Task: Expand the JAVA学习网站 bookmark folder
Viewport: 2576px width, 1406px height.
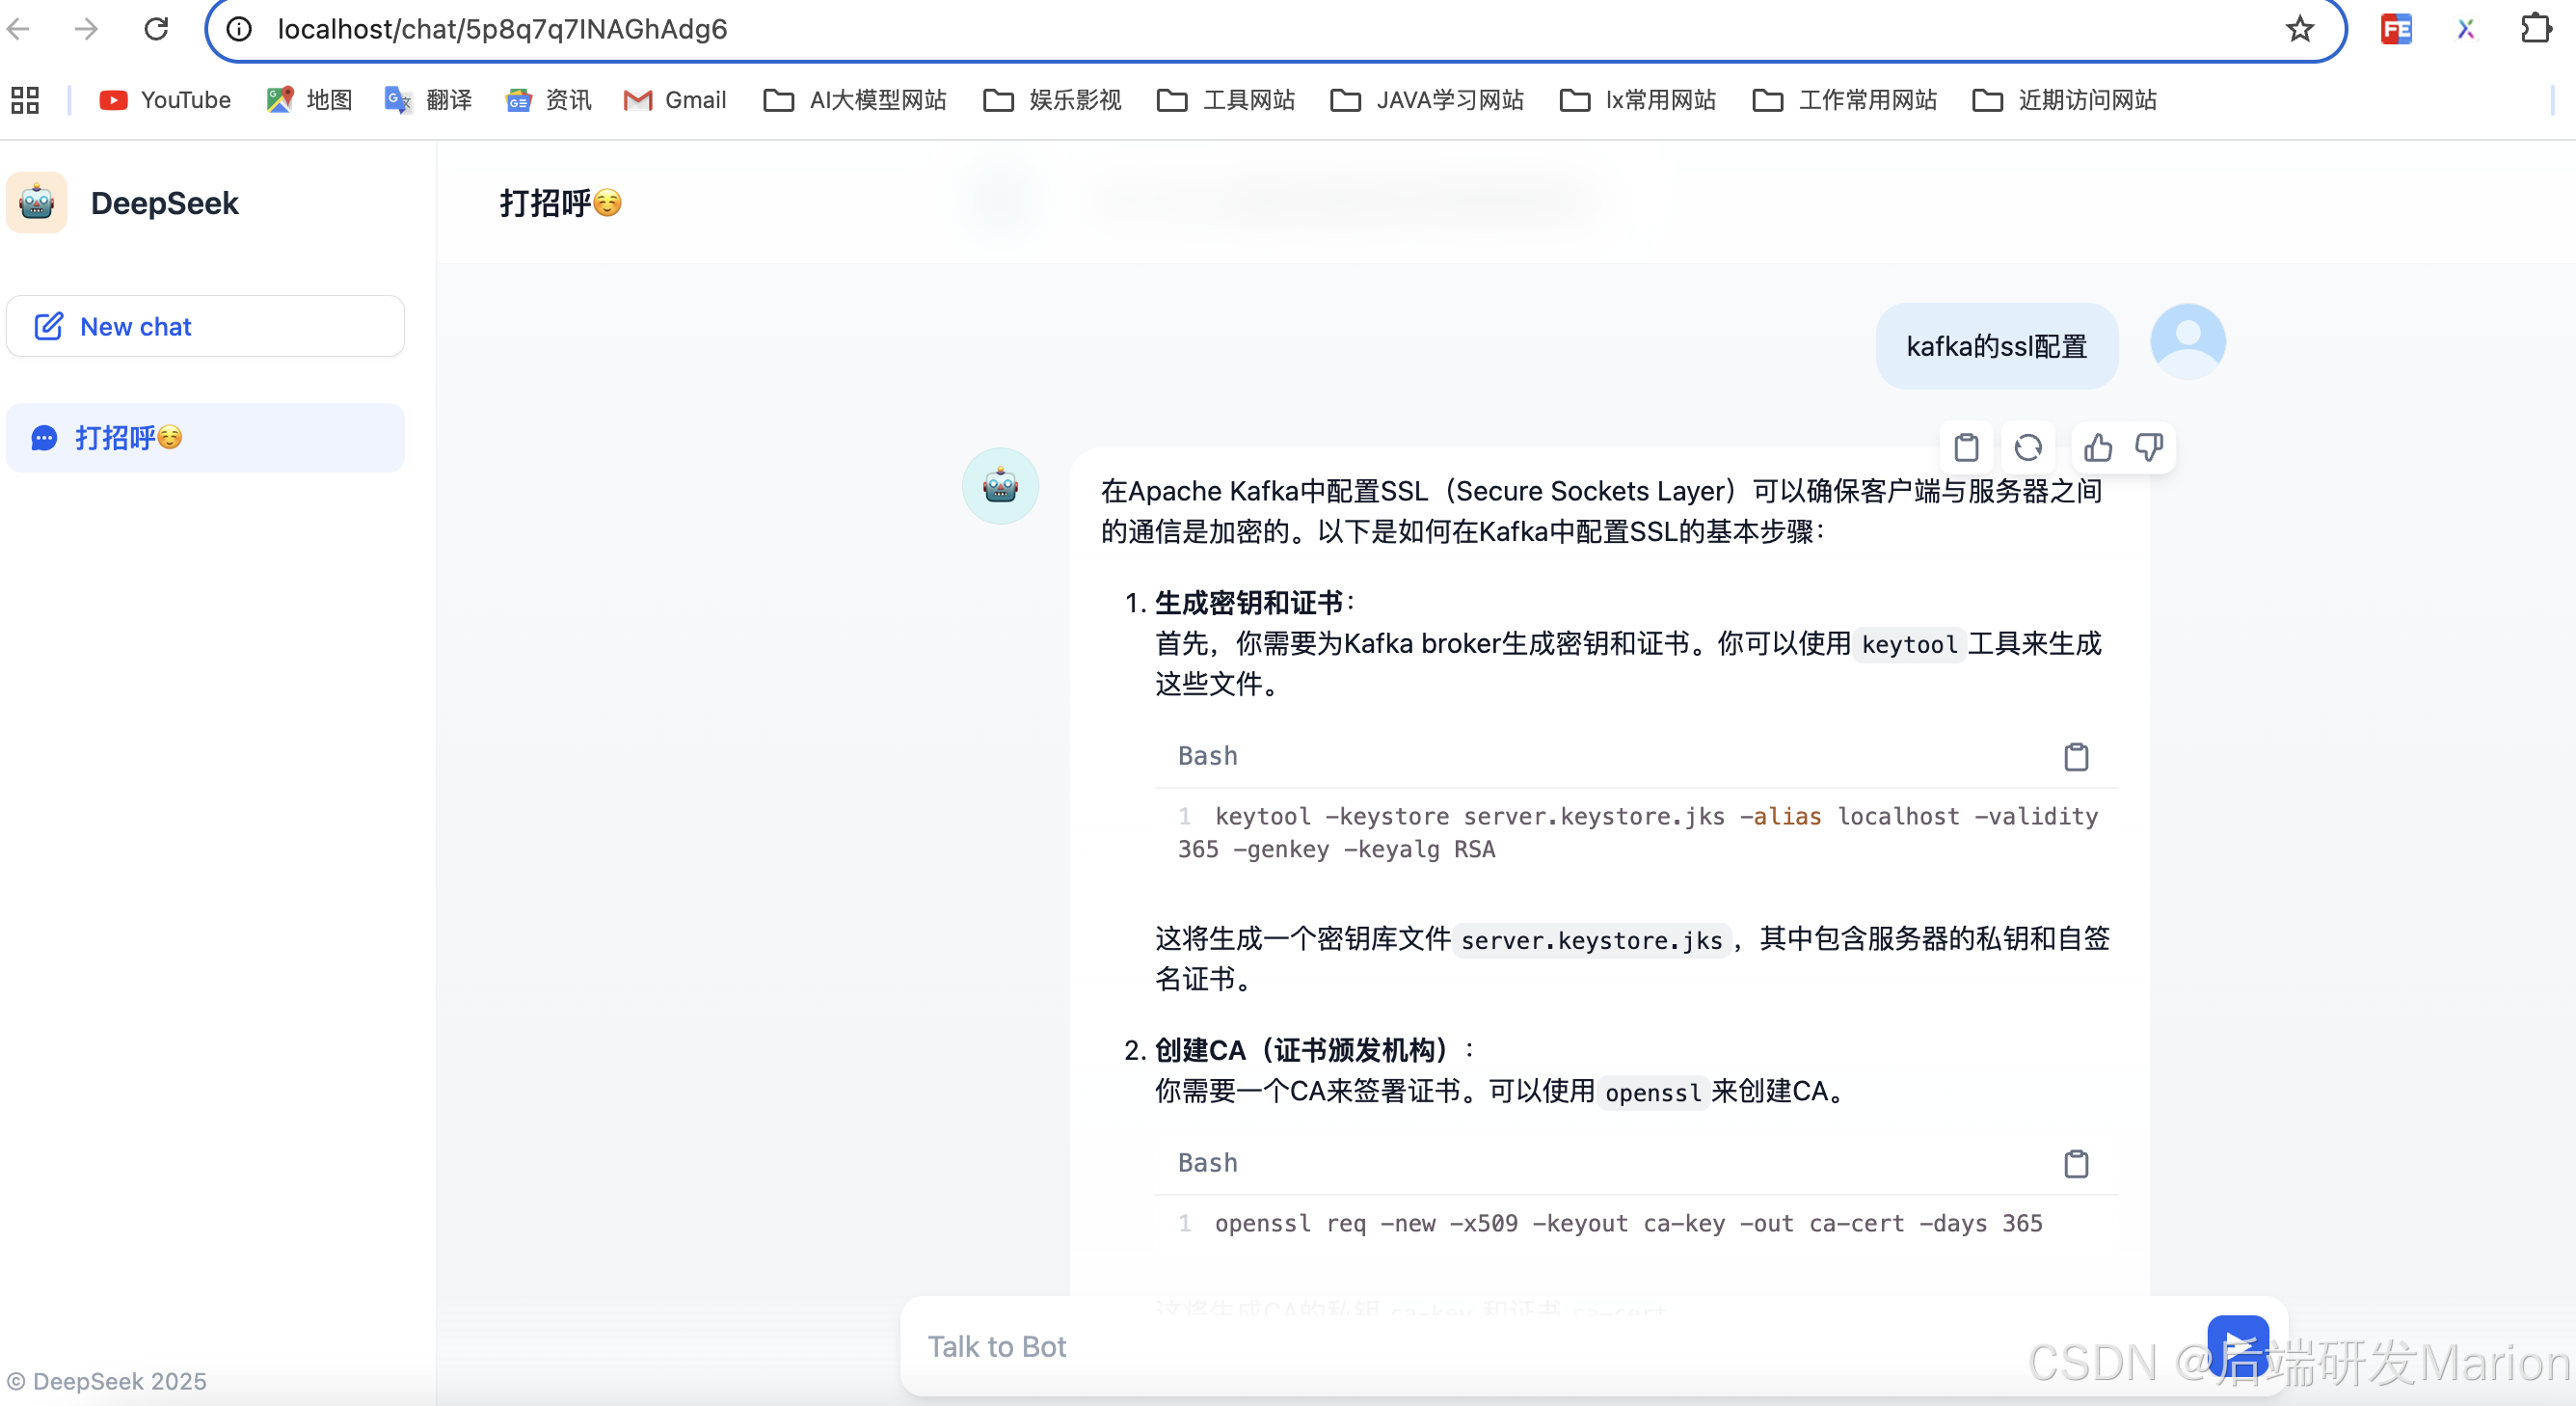Action: click(x=1427, y=100)
